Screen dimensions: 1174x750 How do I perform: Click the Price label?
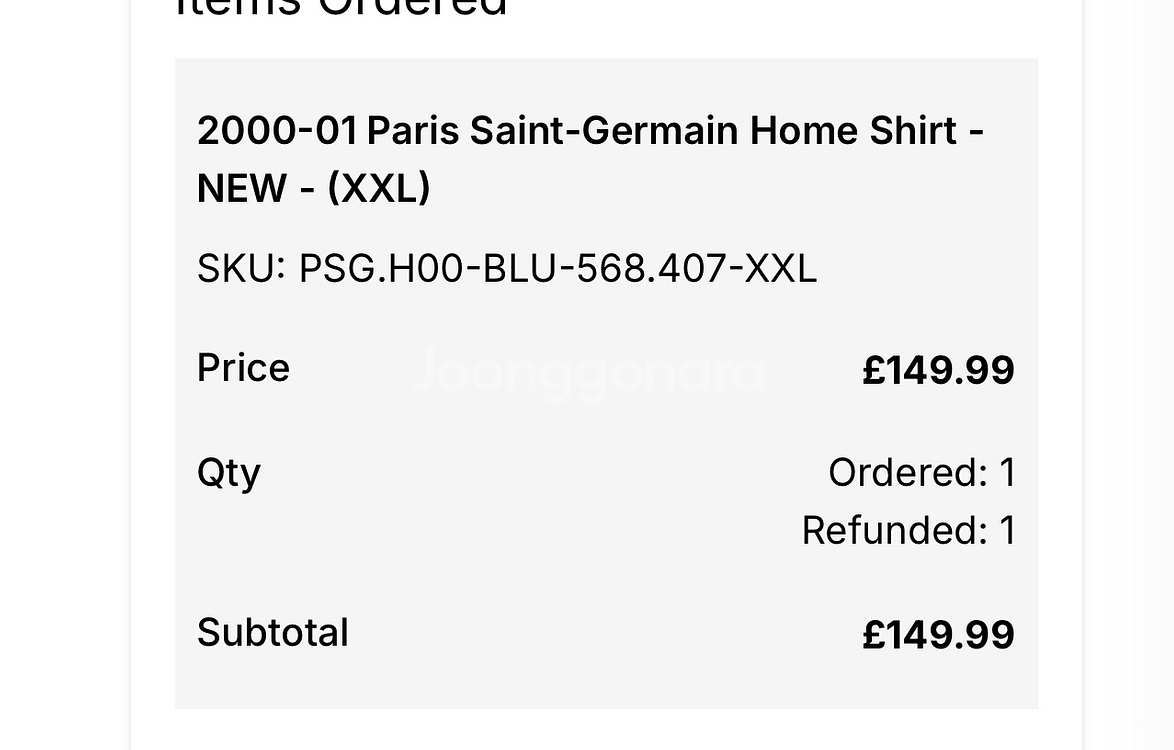click(243, 368)
